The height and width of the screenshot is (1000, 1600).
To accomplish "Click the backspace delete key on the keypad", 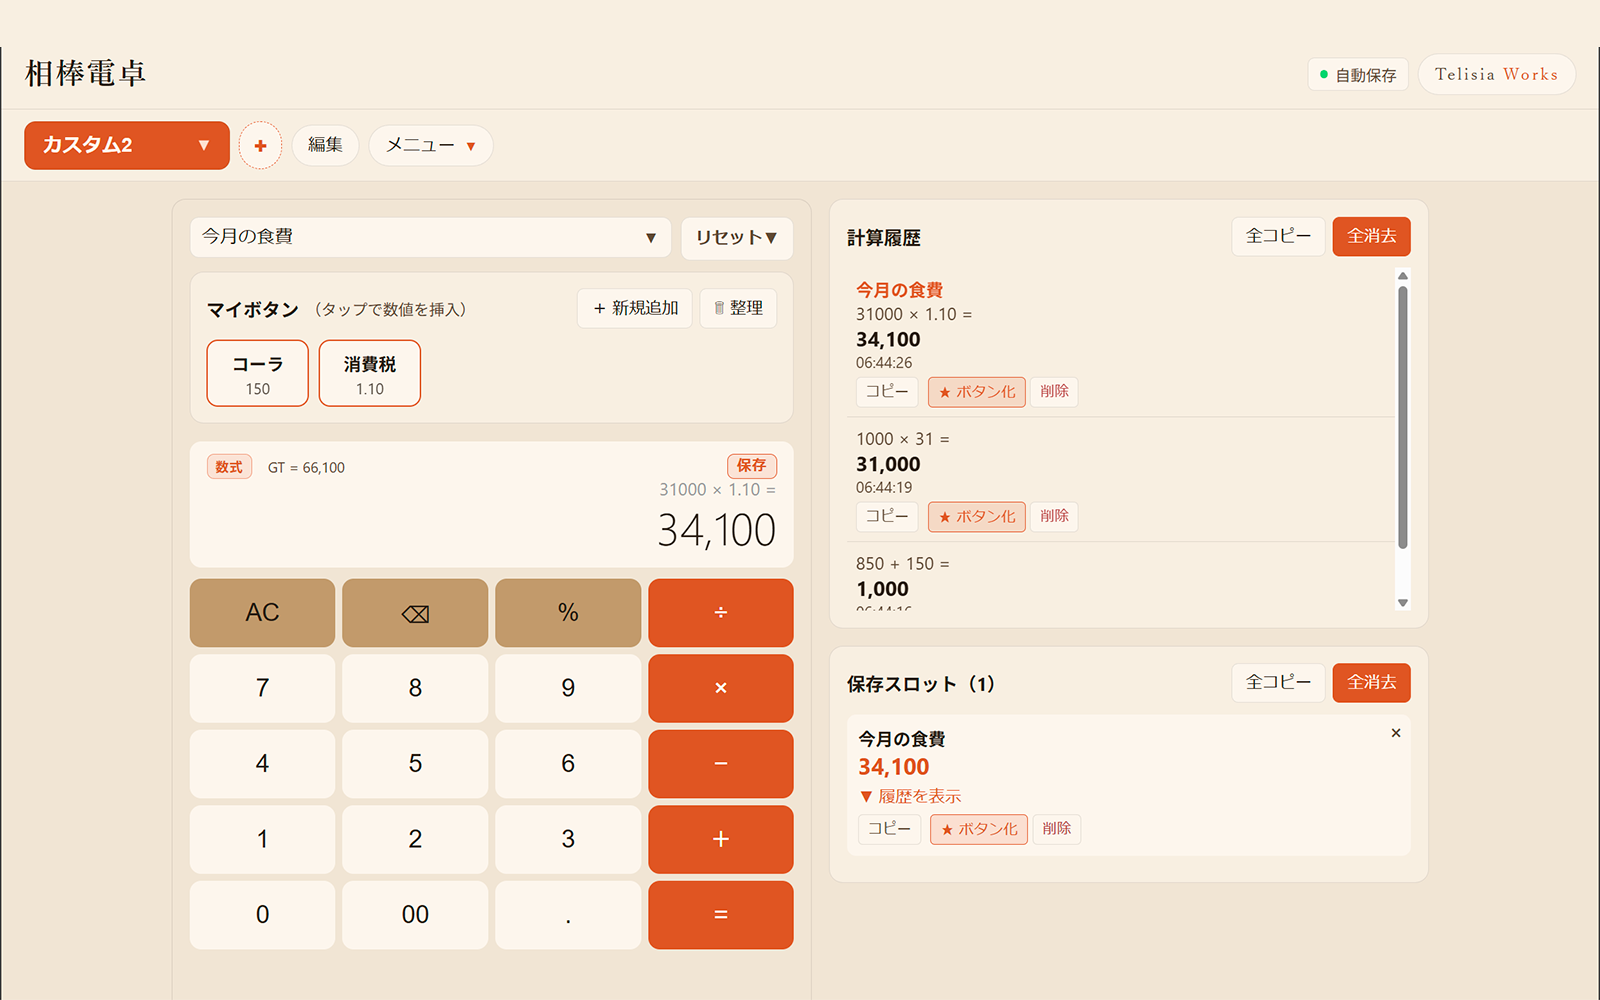I will [x=415, y=613].
